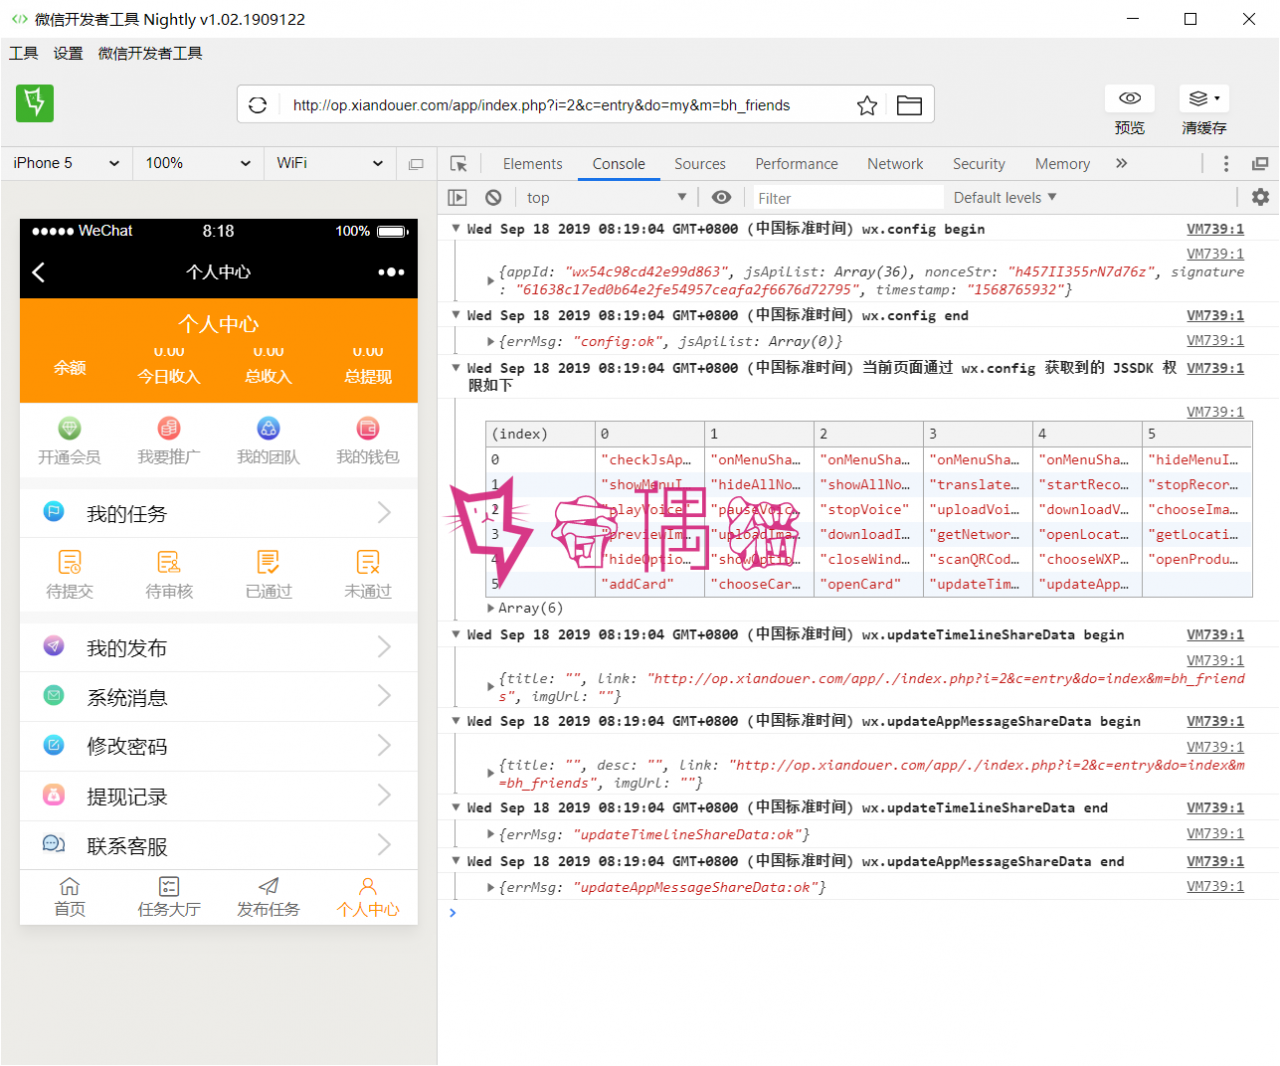Open the top context selector dropdown
The height and width of the screenshot is (1066, 1280).
pos(606,198)
